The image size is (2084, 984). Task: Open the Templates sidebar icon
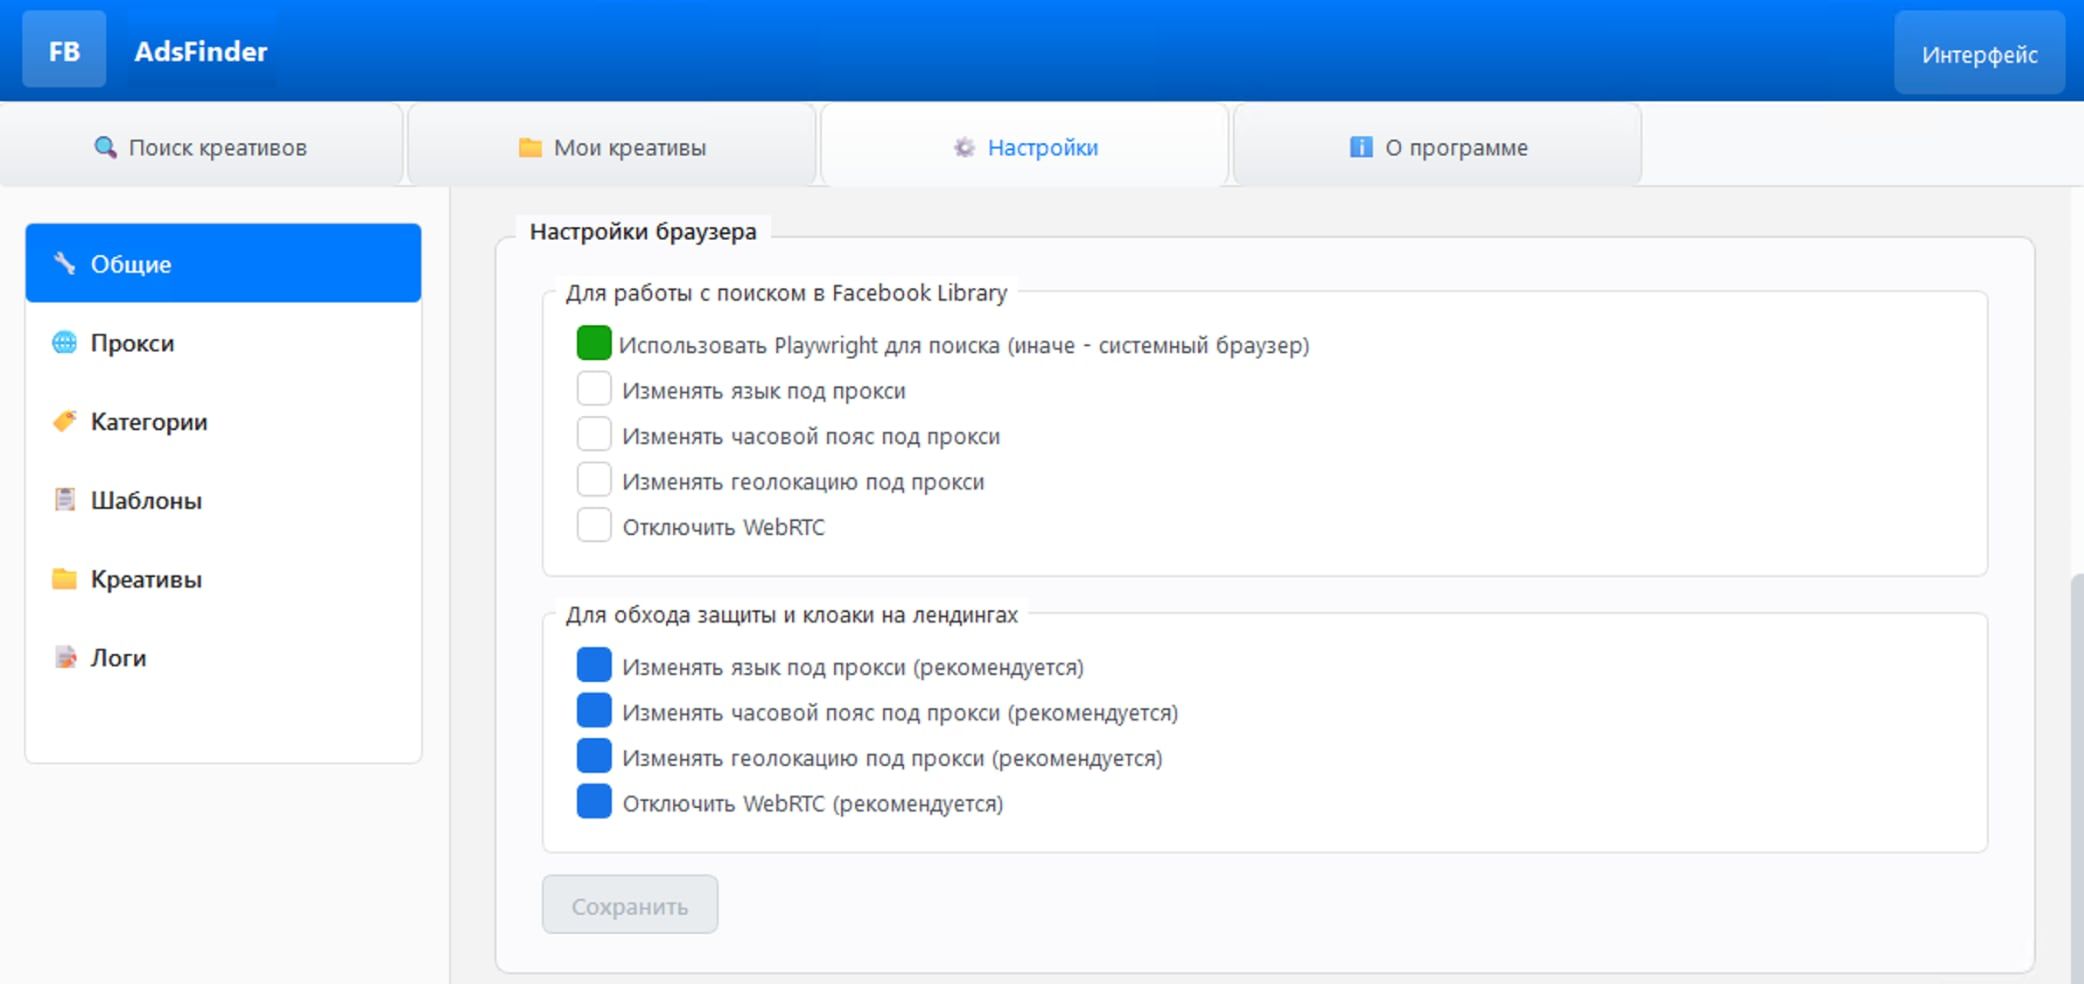click(64, 500)
